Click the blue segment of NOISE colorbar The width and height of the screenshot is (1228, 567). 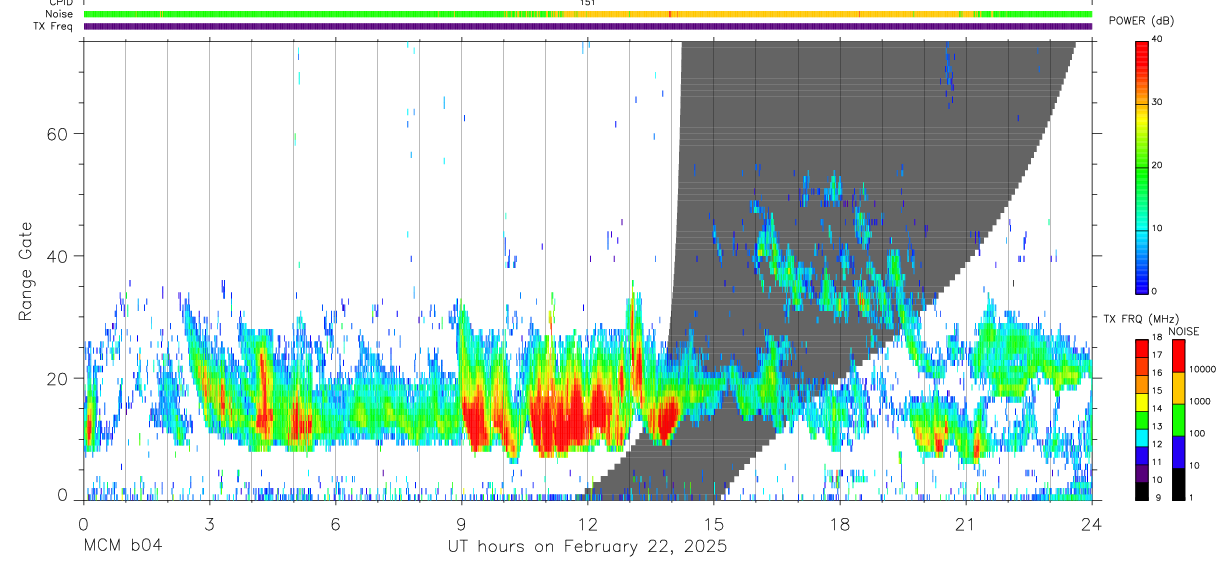click(1177, 452)
